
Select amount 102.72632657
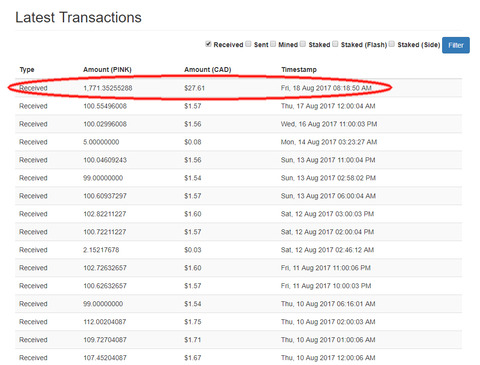click(105, 268)
